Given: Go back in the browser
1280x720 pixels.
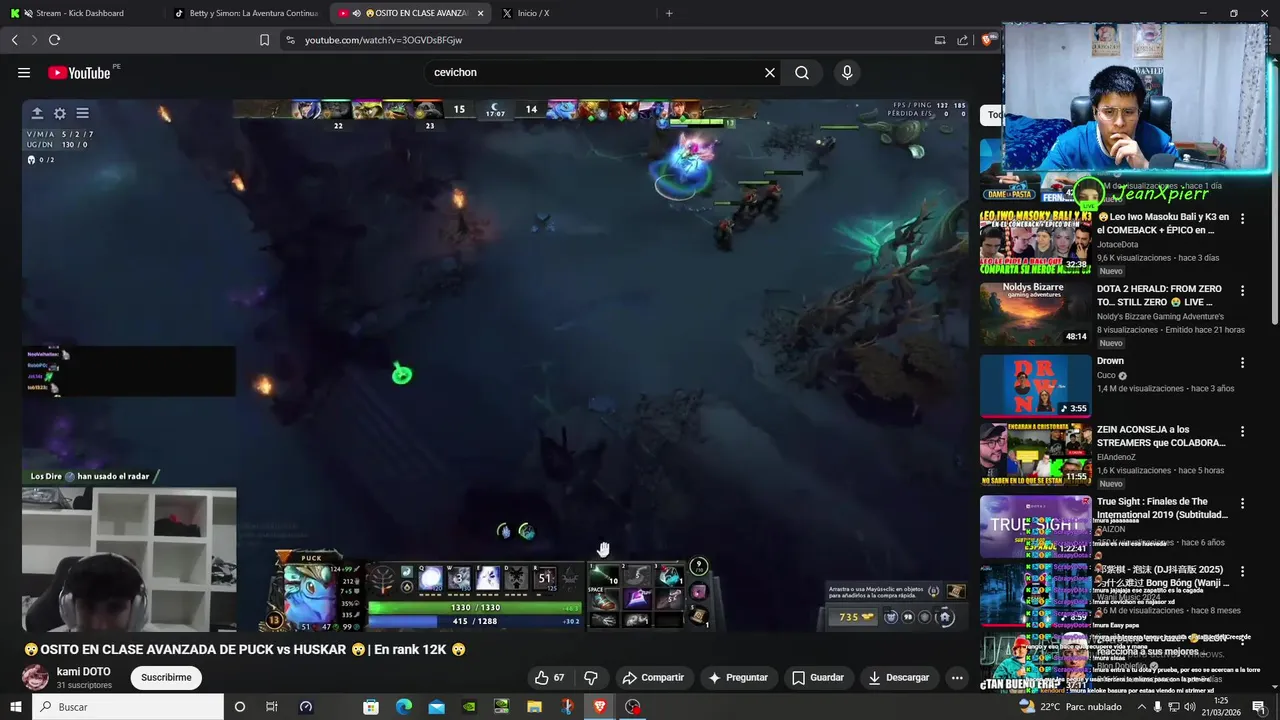Looking at the screenshot, I should (14, 40).
